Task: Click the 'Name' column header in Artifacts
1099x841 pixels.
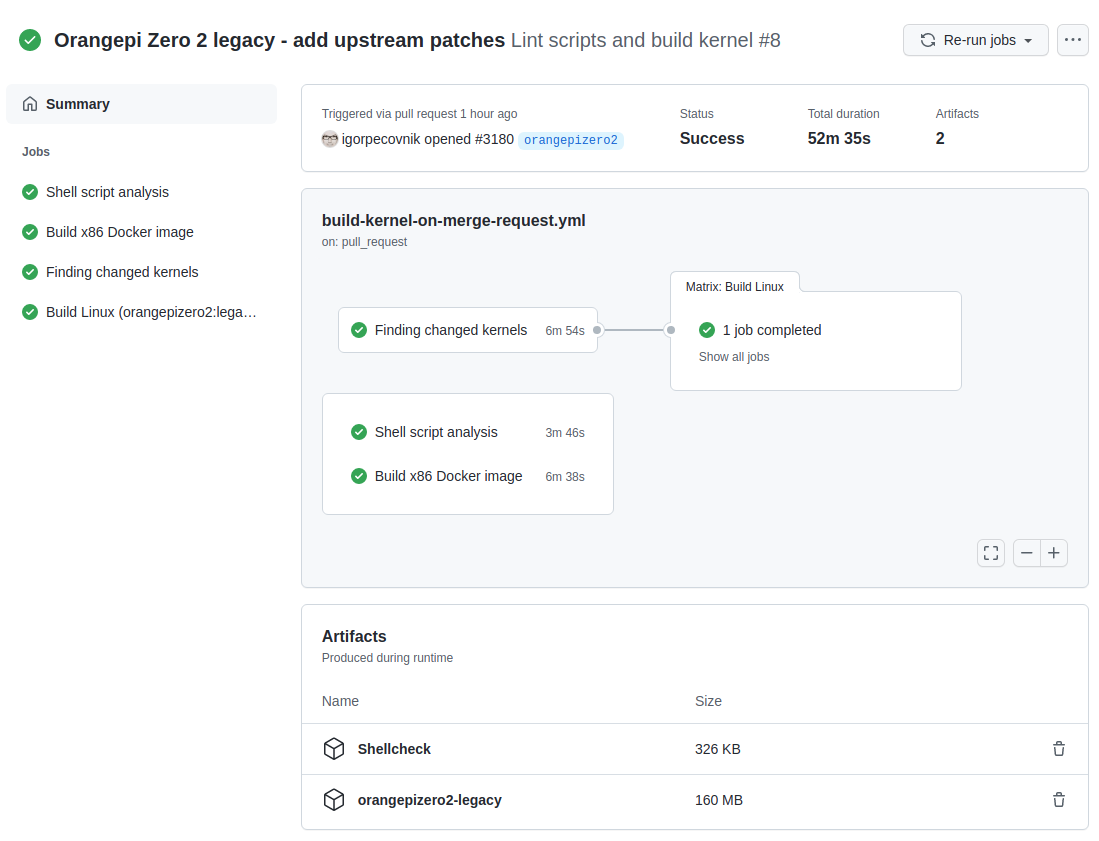Action: click(x=340, y=702)
